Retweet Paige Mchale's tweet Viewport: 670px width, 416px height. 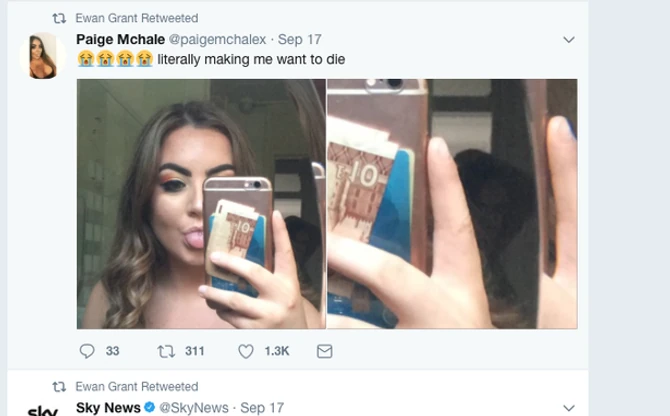[x=166, y=351]
